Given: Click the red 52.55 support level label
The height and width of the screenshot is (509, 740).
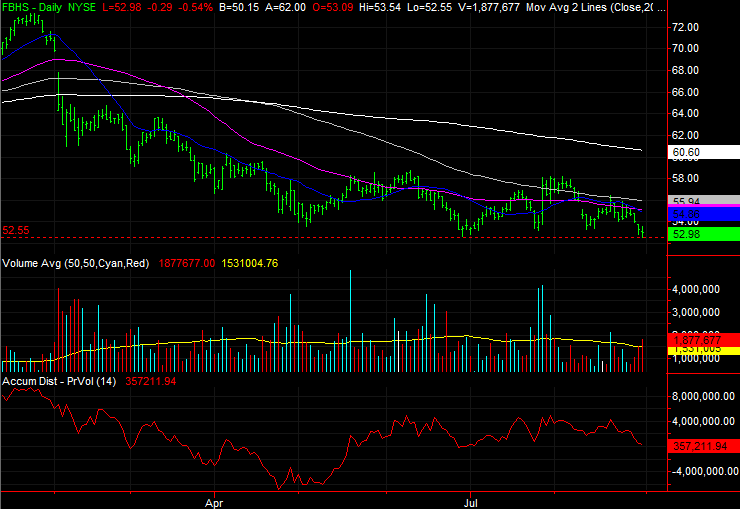Looking at the screenshot, I should click(16, 231).
